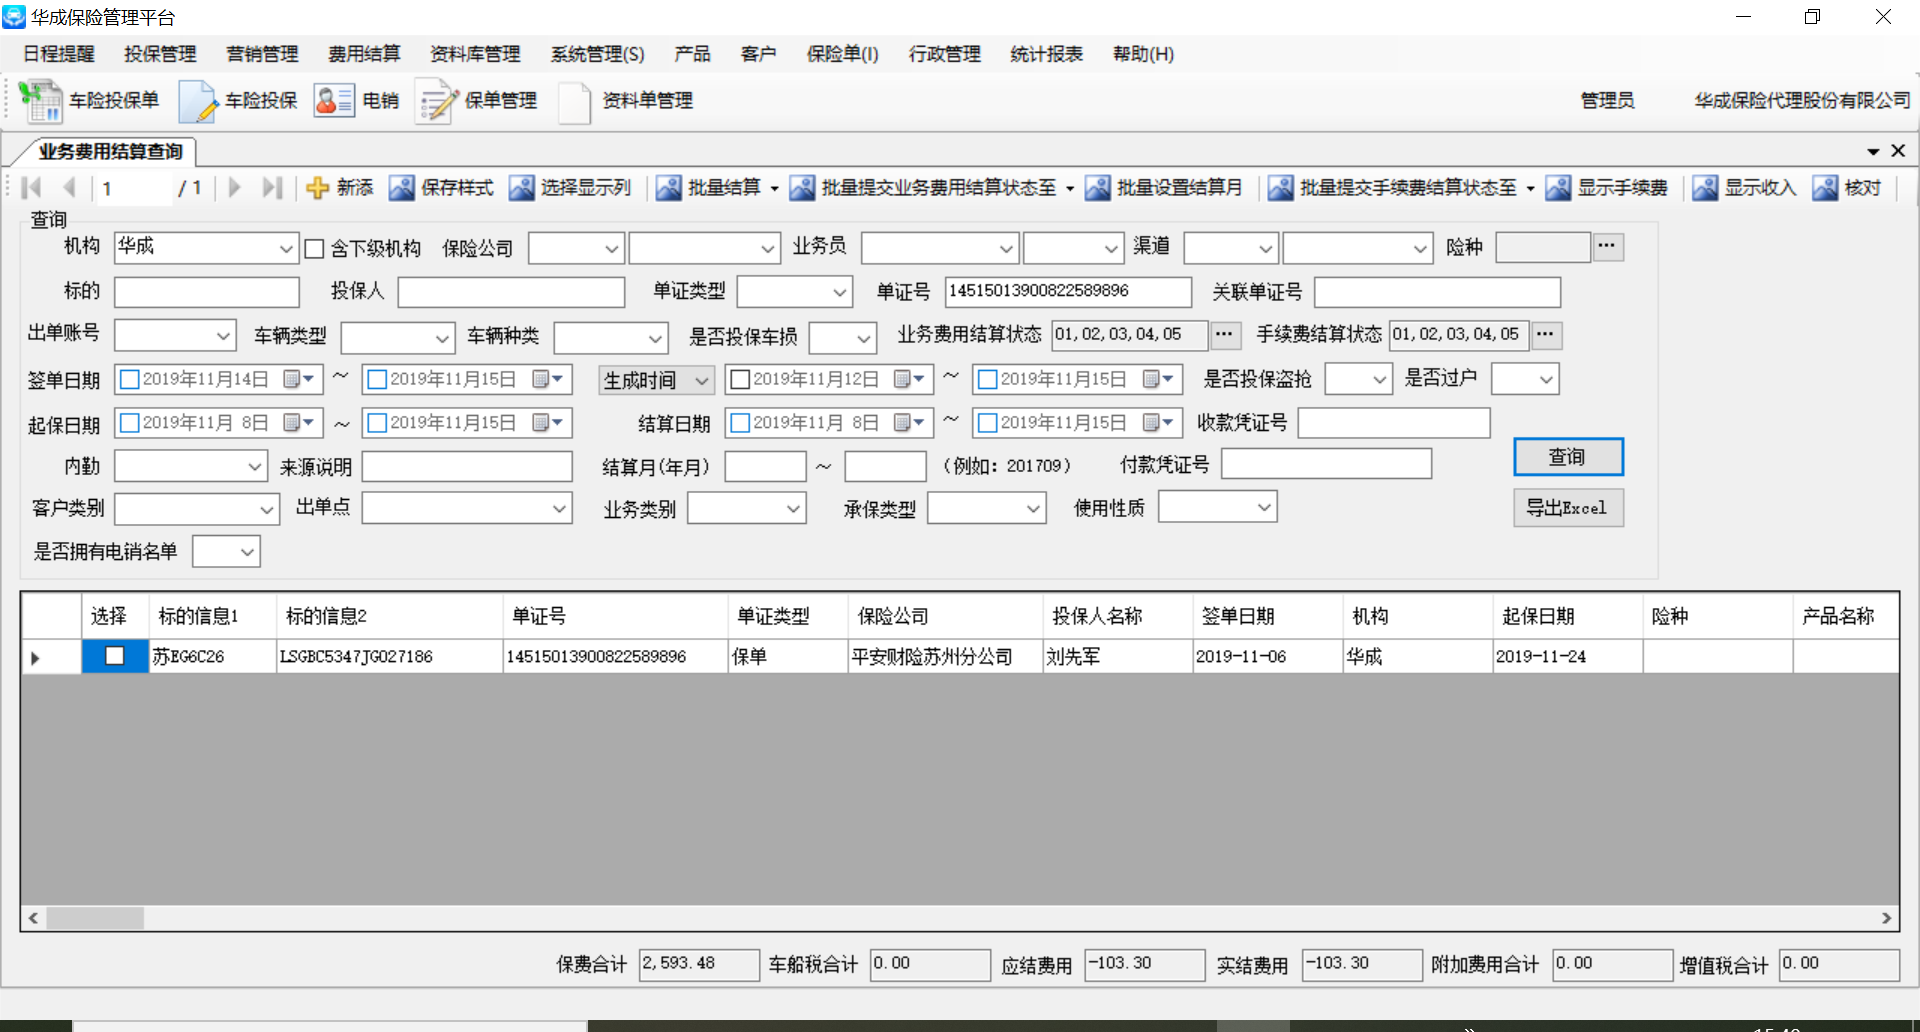
Task: Click the 保存样式 toolbar icon
Action: [402, 188]
